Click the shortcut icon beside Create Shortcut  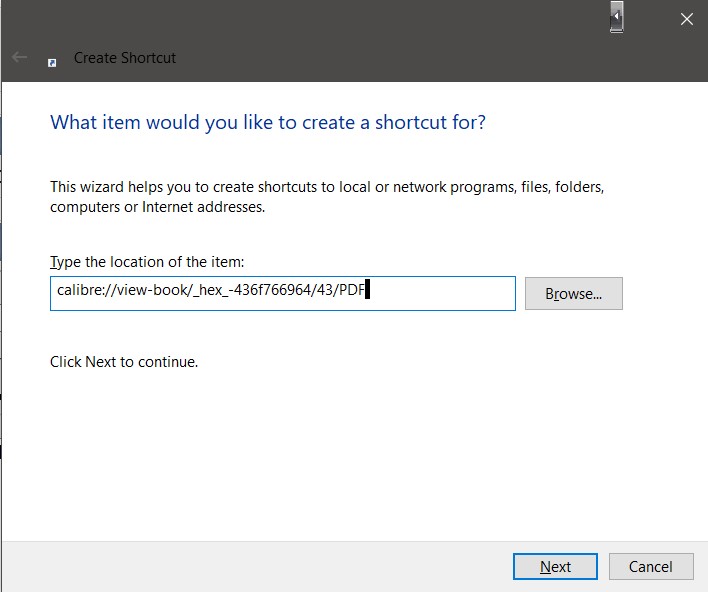52,62
